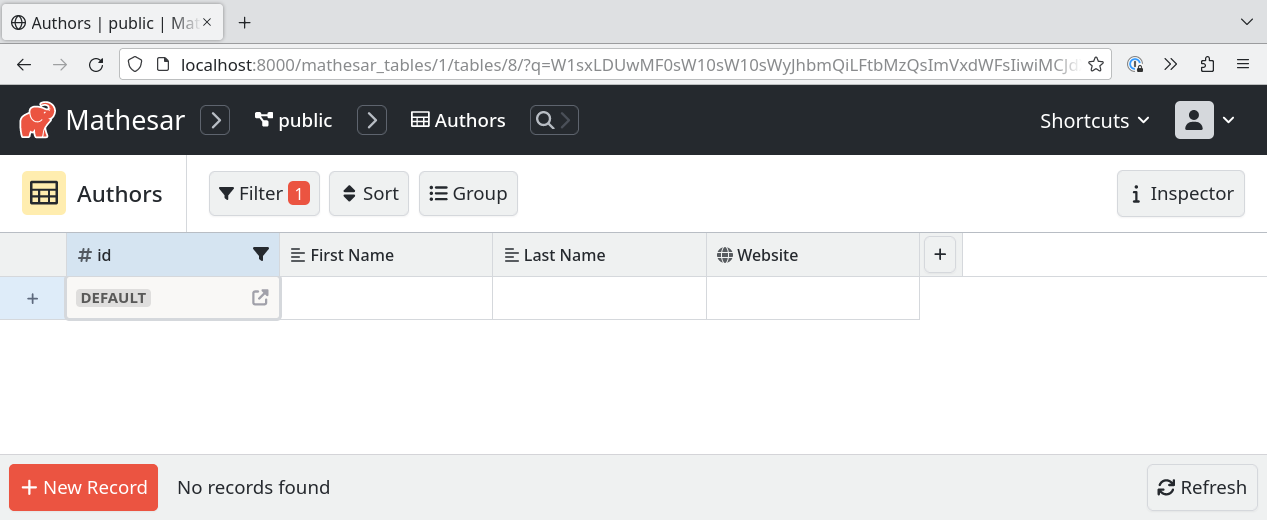Select the DEFAULT id cell
The width and height of the screenshot is (1267, 520).
coord(173,298)
